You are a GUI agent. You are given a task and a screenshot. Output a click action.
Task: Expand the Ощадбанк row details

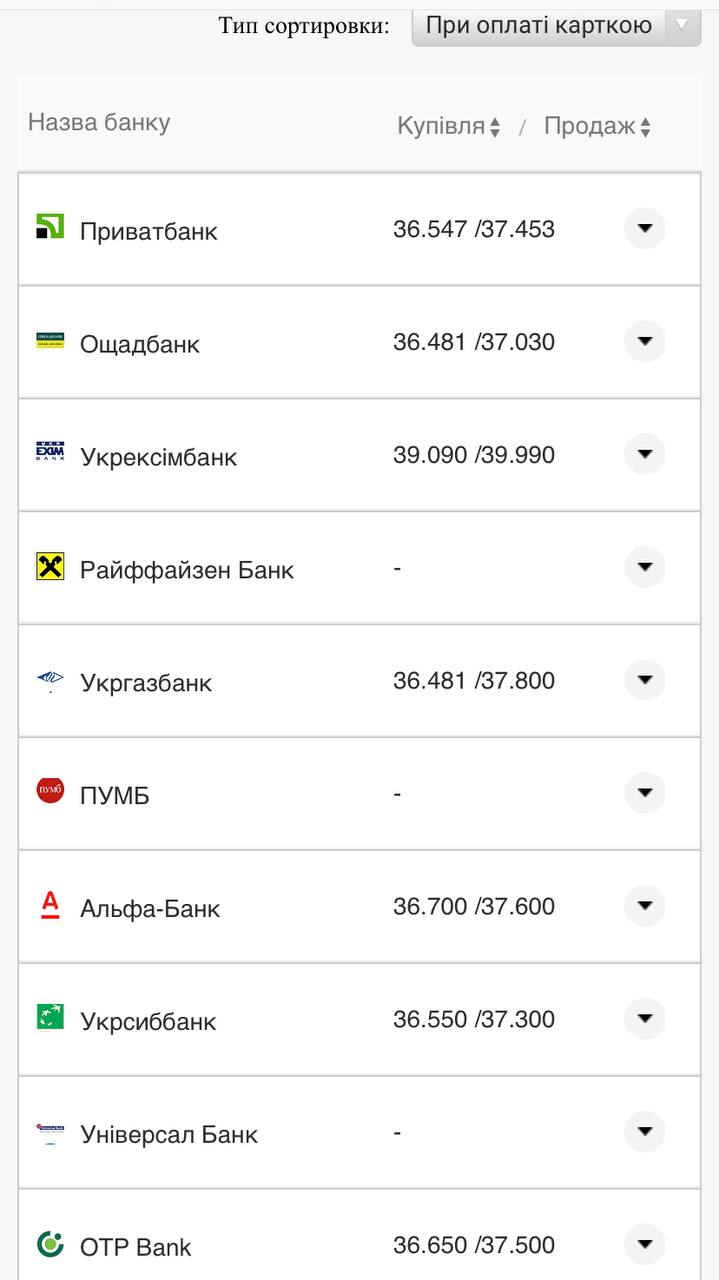pyautogui.click(x=645, y=342)
